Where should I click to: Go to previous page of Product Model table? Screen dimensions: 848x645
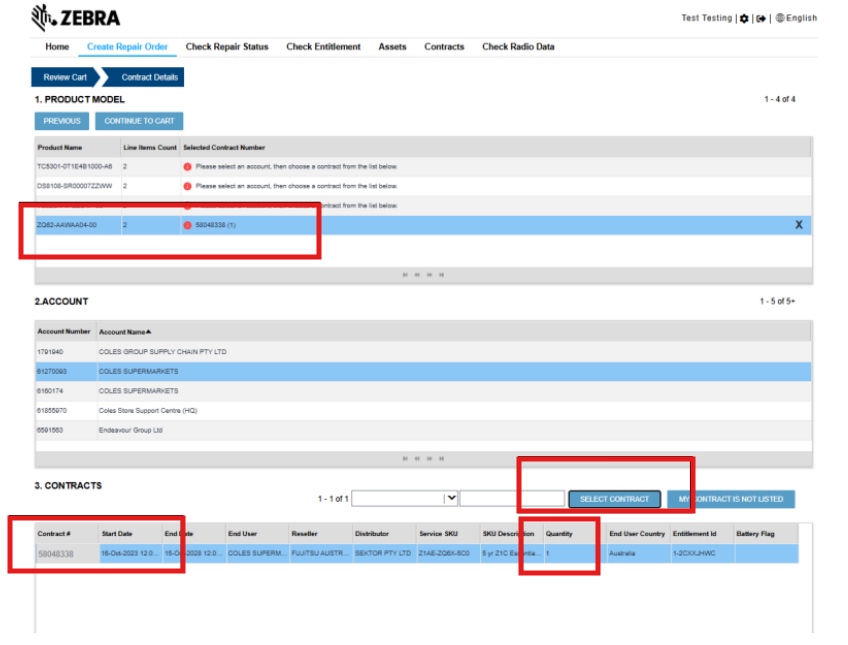pos(418,275)
